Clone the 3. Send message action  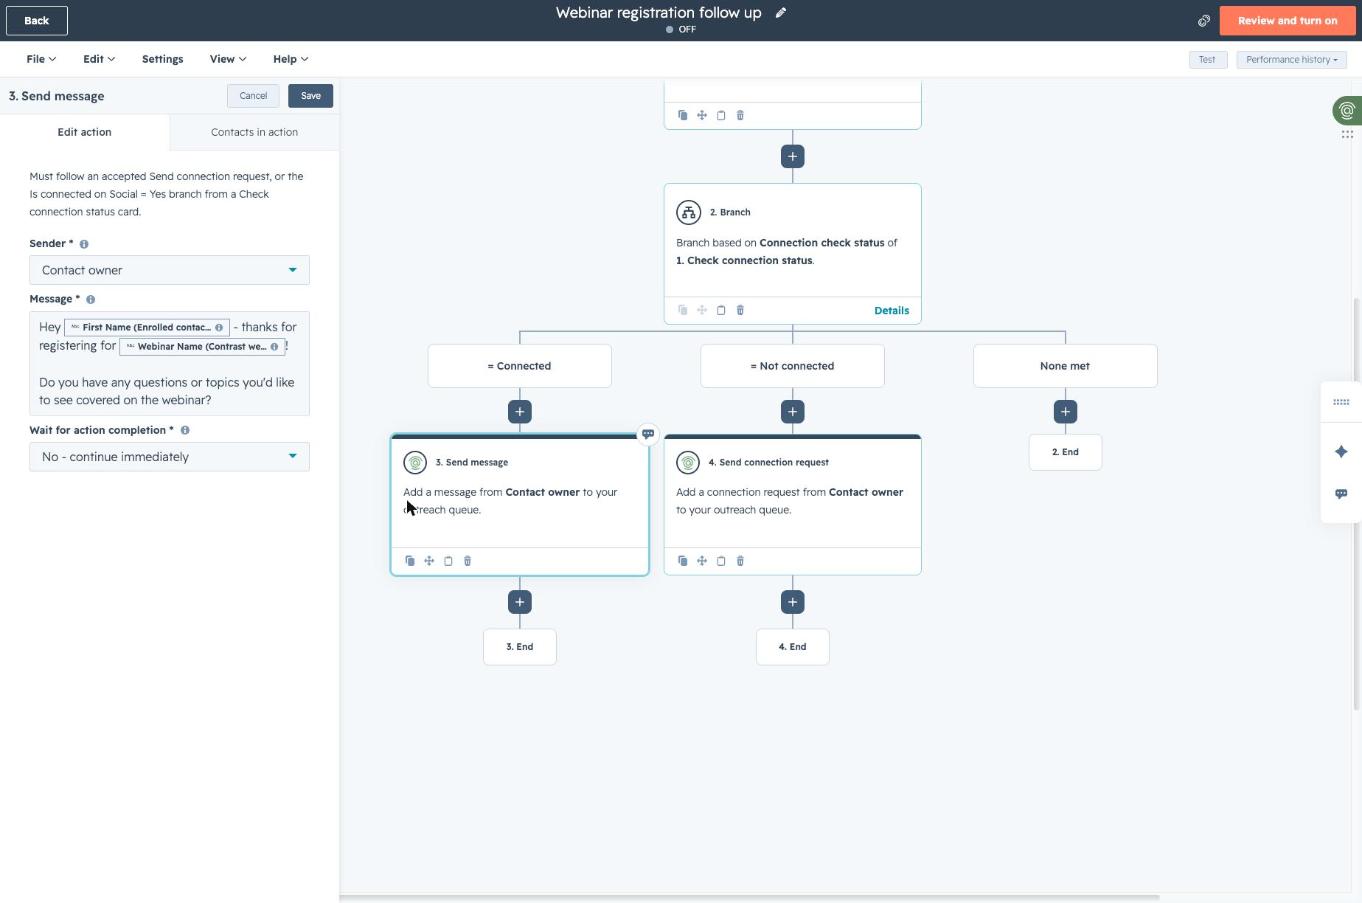[x=410, y=561]
